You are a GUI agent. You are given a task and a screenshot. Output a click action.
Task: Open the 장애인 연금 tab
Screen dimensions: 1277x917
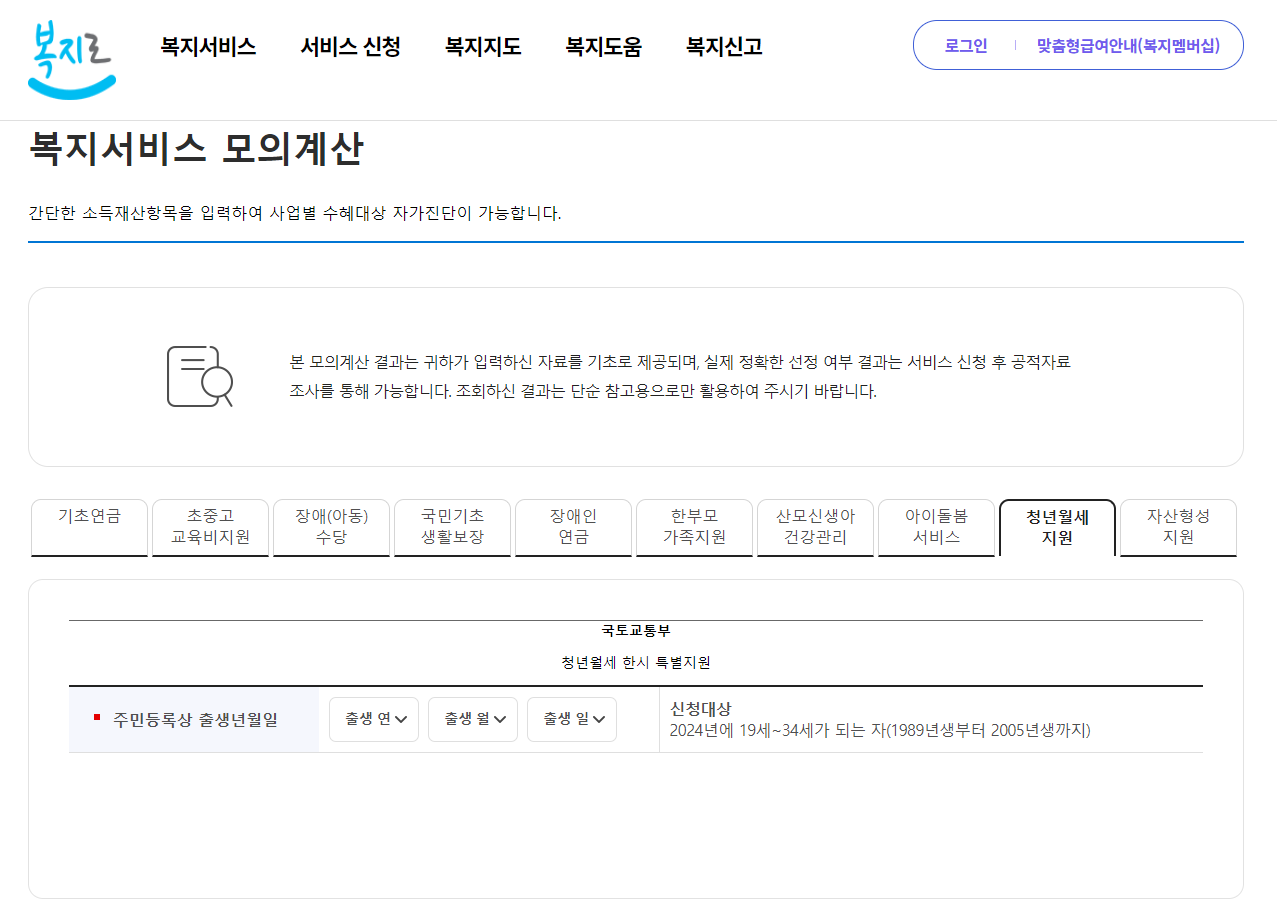click(574, 527)
